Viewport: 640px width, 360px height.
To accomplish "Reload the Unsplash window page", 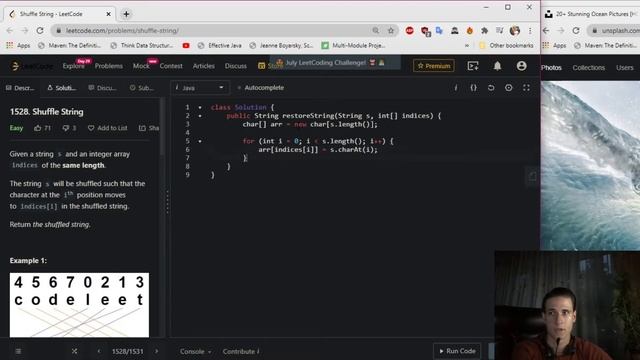I will 576,31.
